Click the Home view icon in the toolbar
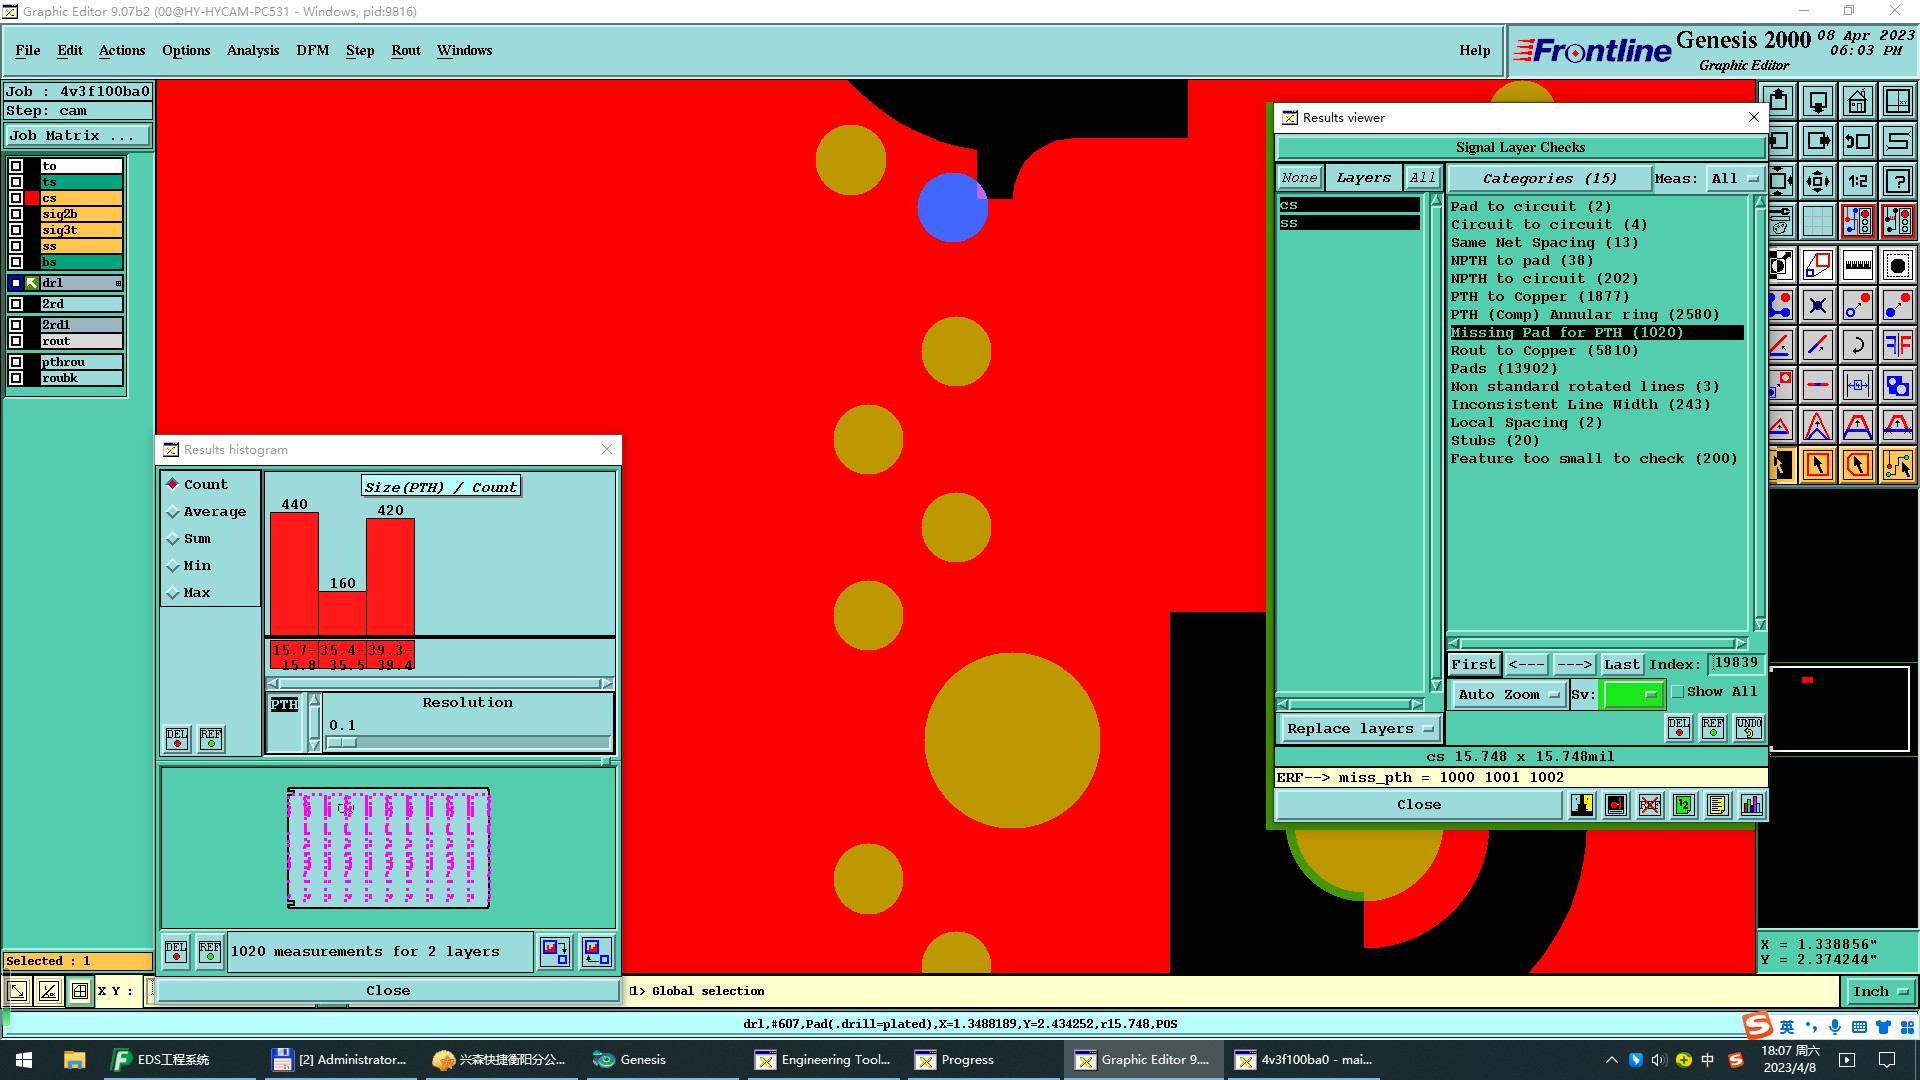The width and height of the screenshot is (1920, 1080). click(1857, 102)
